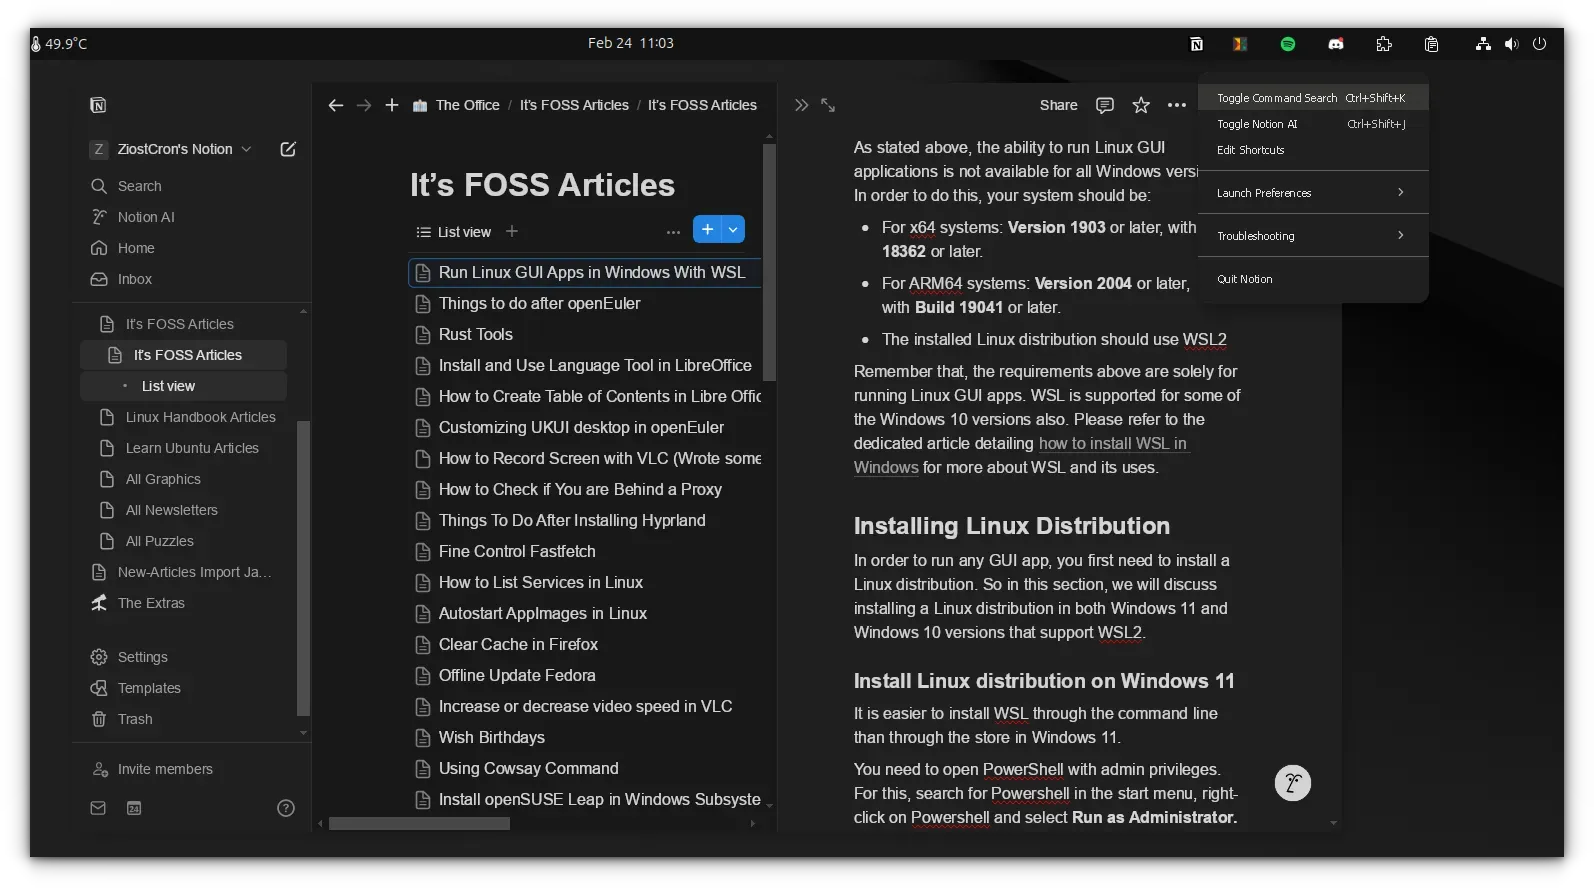Open the help question mark icon

coord(286,808)
